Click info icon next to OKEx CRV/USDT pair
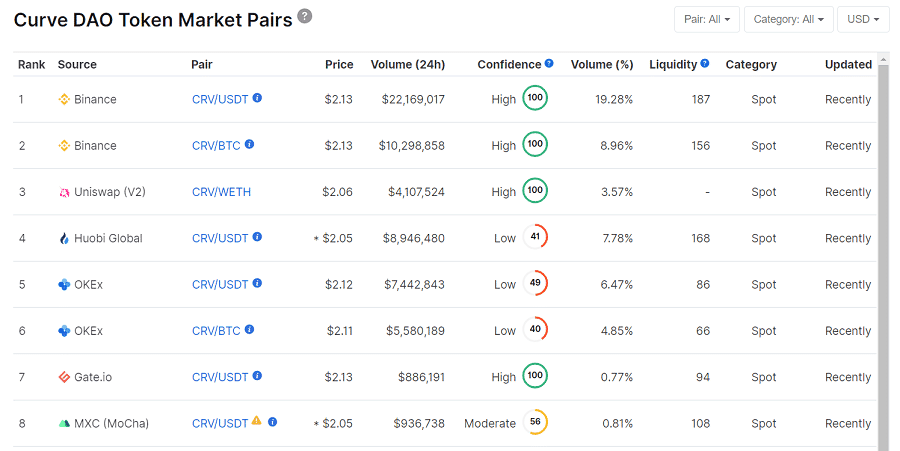The width and height of the screenshot is (900, 451). point(257,283)
